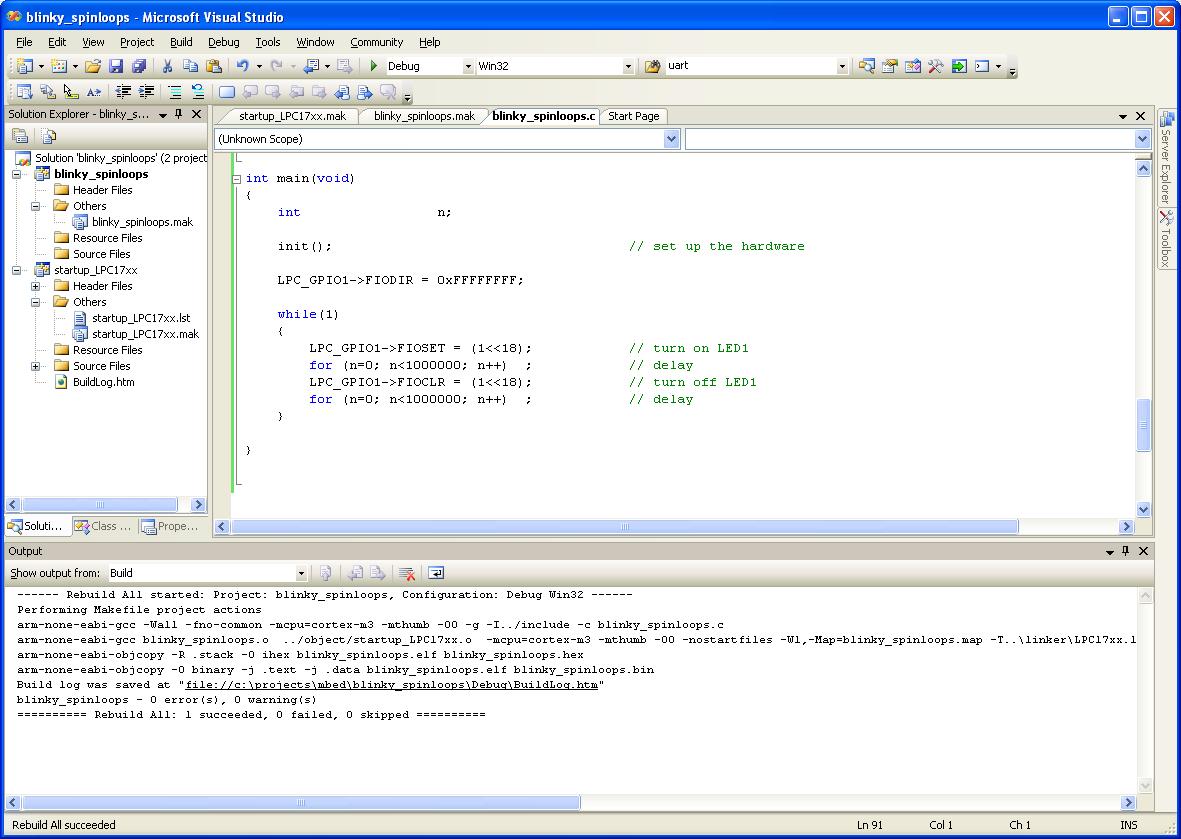Switch to the blinky_spinloops.mak tab
Image resolution: width=1181 pixels, height=839 pixels.
424,116
